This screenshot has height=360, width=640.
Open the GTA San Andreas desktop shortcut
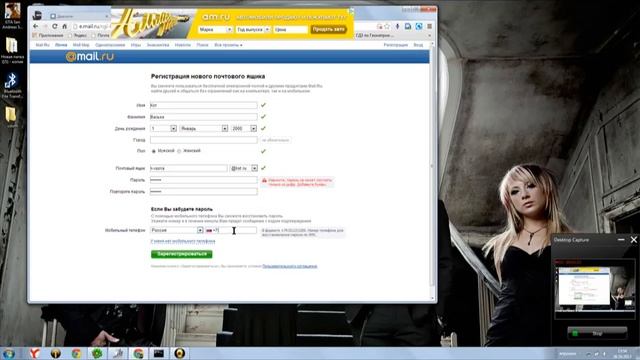tap(12, 16)
